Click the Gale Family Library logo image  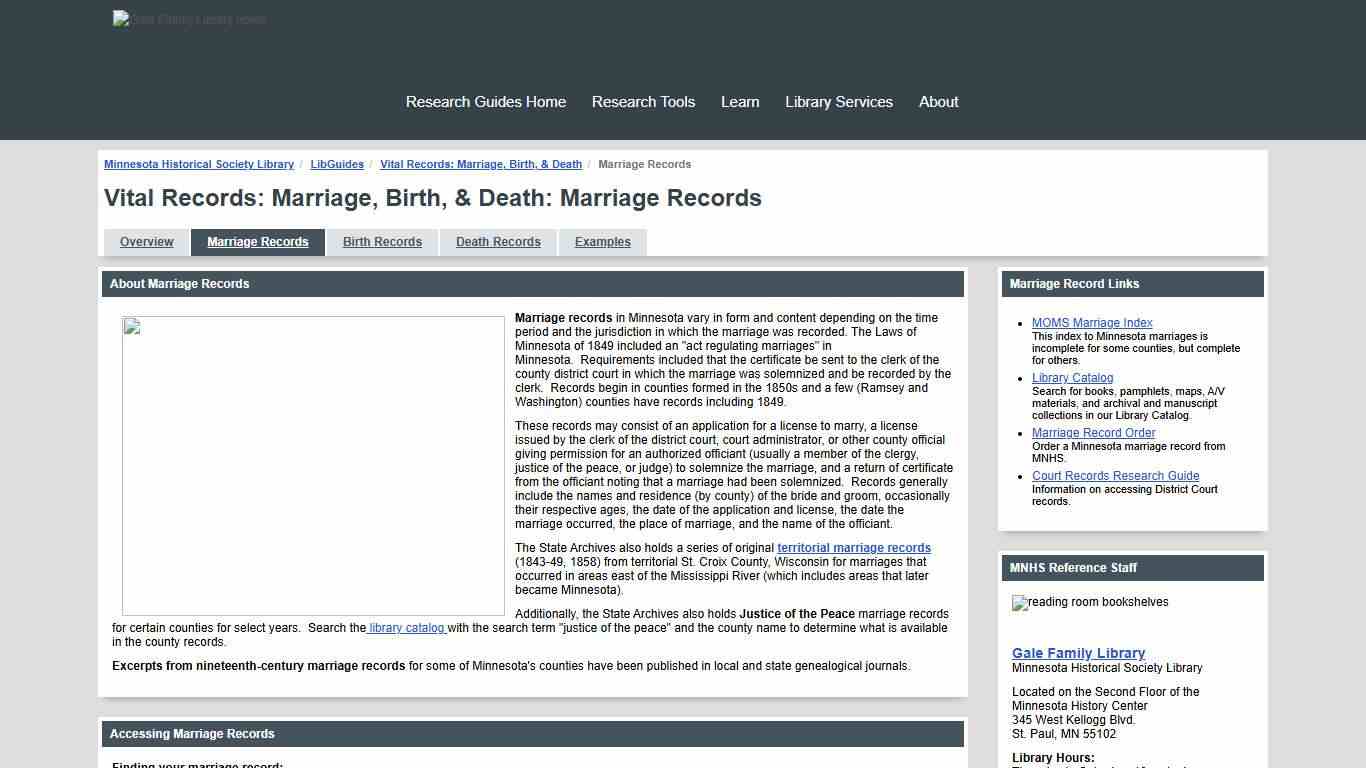coord(189,18)
